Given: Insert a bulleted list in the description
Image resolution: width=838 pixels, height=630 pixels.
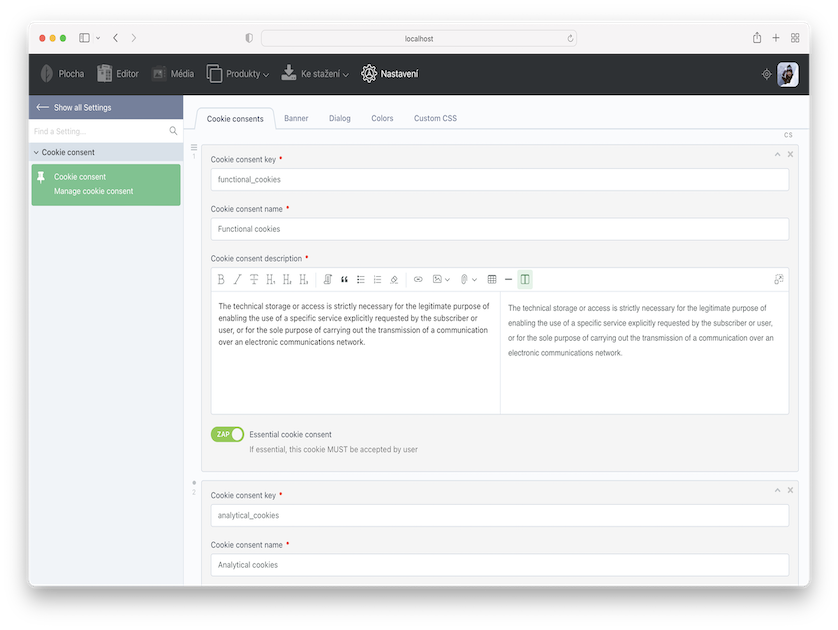Looking at the screenshot, I should pos(361,279).
